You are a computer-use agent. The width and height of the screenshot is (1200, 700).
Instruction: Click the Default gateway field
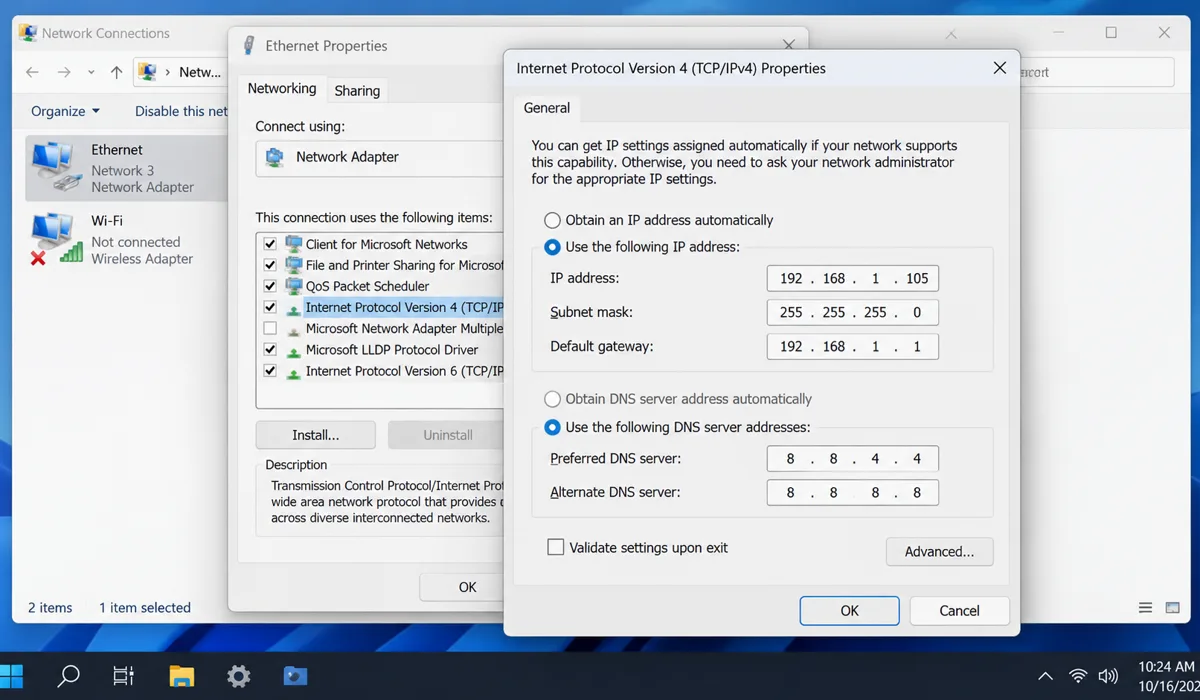point(853,347)
